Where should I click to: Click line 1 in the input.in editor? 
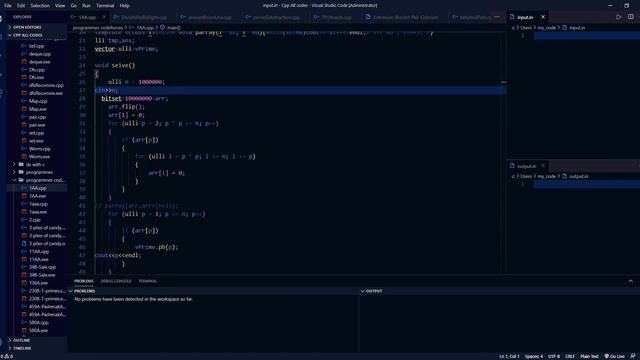click(x=587, y=36)
